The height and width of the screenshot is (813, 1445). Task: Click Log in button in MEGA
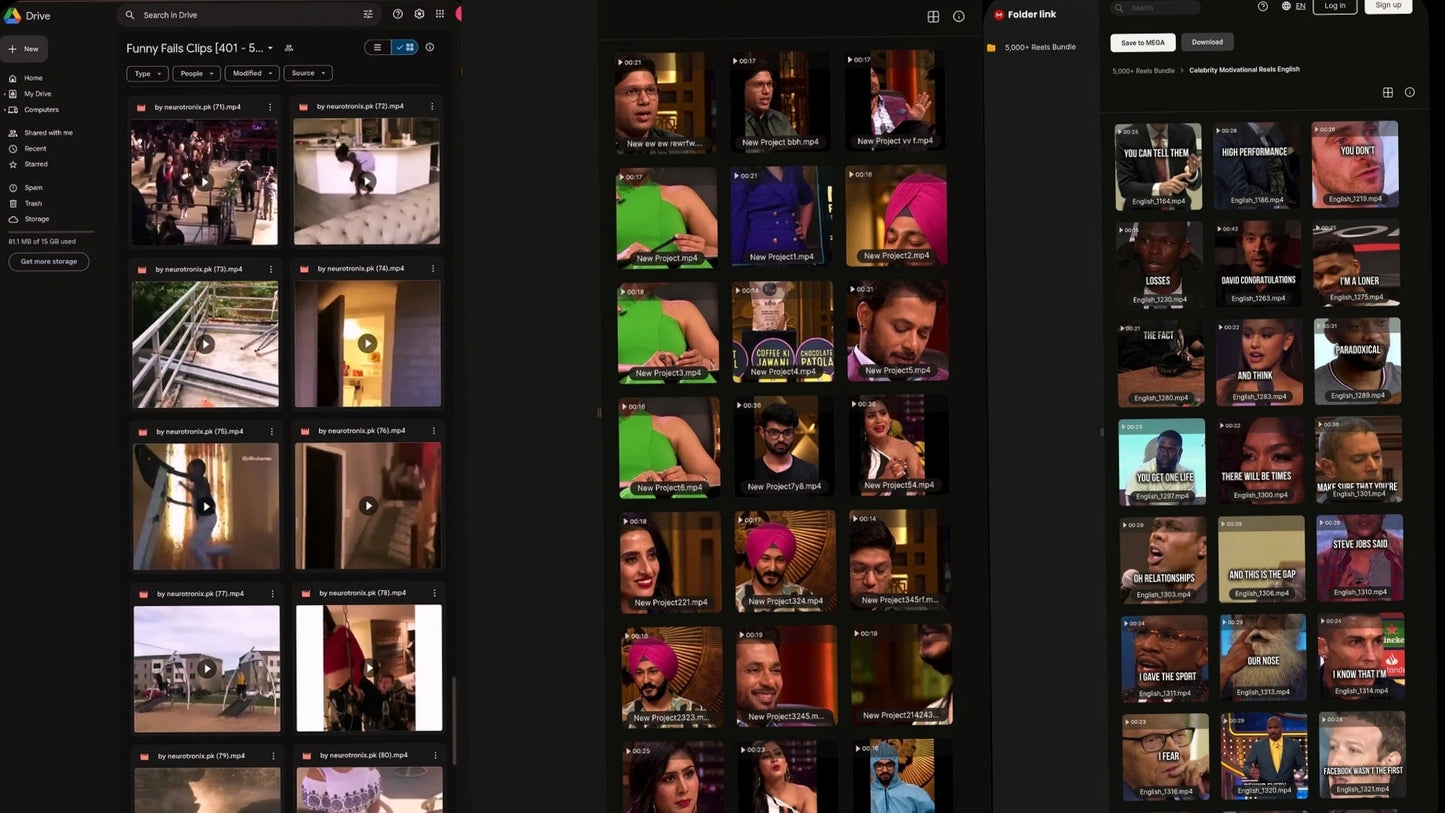point(1335,5)
